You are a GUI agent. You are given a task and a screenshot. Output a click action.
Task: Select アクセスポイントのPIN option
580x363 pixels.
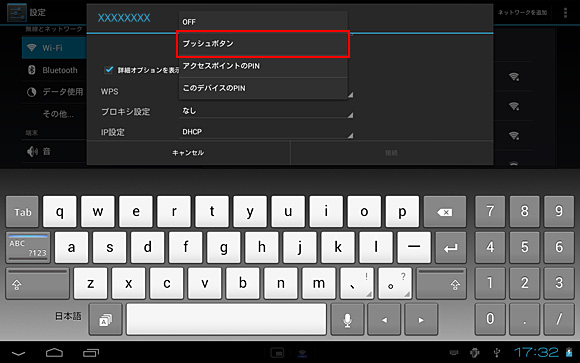tap(263, 66)
